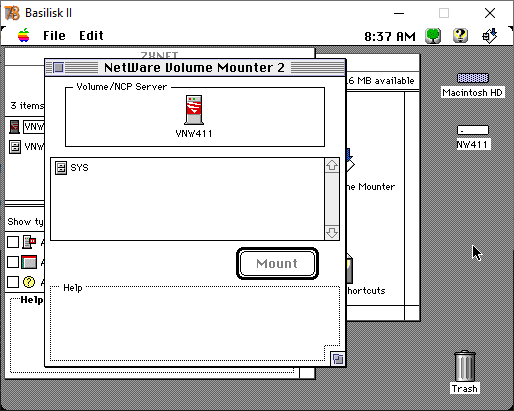
Task: Click the volume list scroll down arrow
Action: tap(332, 232)
